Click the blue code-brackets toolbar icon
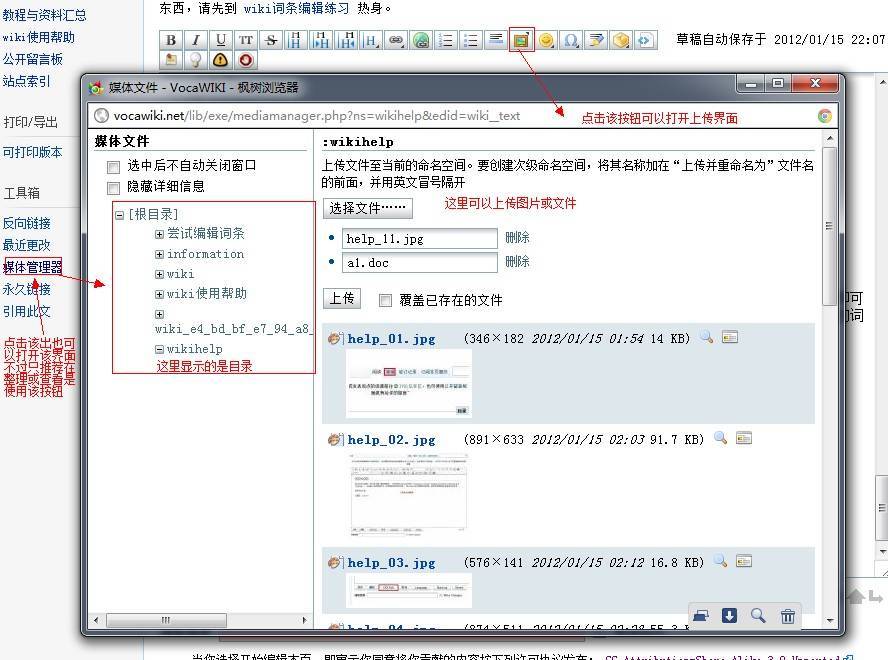 click(x=645, y=40)
